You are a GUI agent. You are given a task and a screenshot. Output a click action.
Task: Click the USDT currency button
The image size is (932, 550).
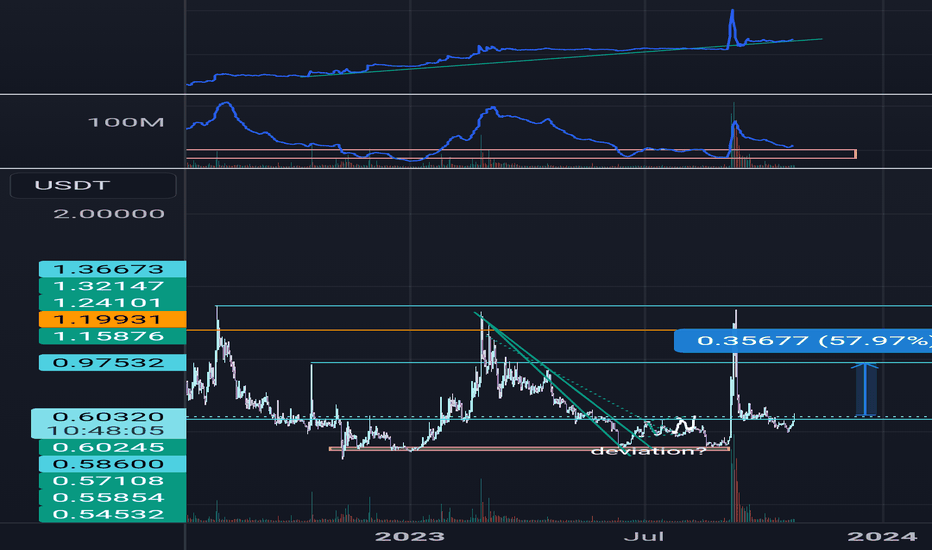[x=93, y=186]
